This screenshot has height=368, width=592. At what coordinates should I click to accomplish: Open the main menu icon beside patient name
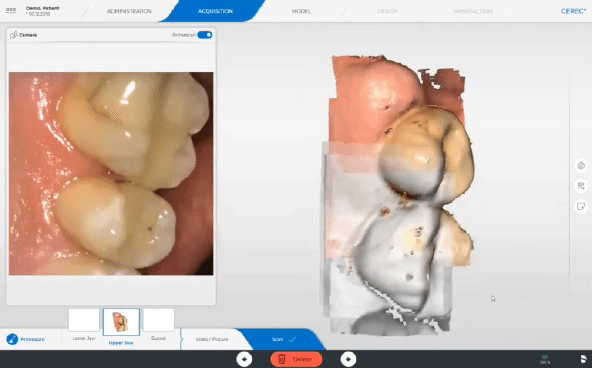[x=11, y=11]
